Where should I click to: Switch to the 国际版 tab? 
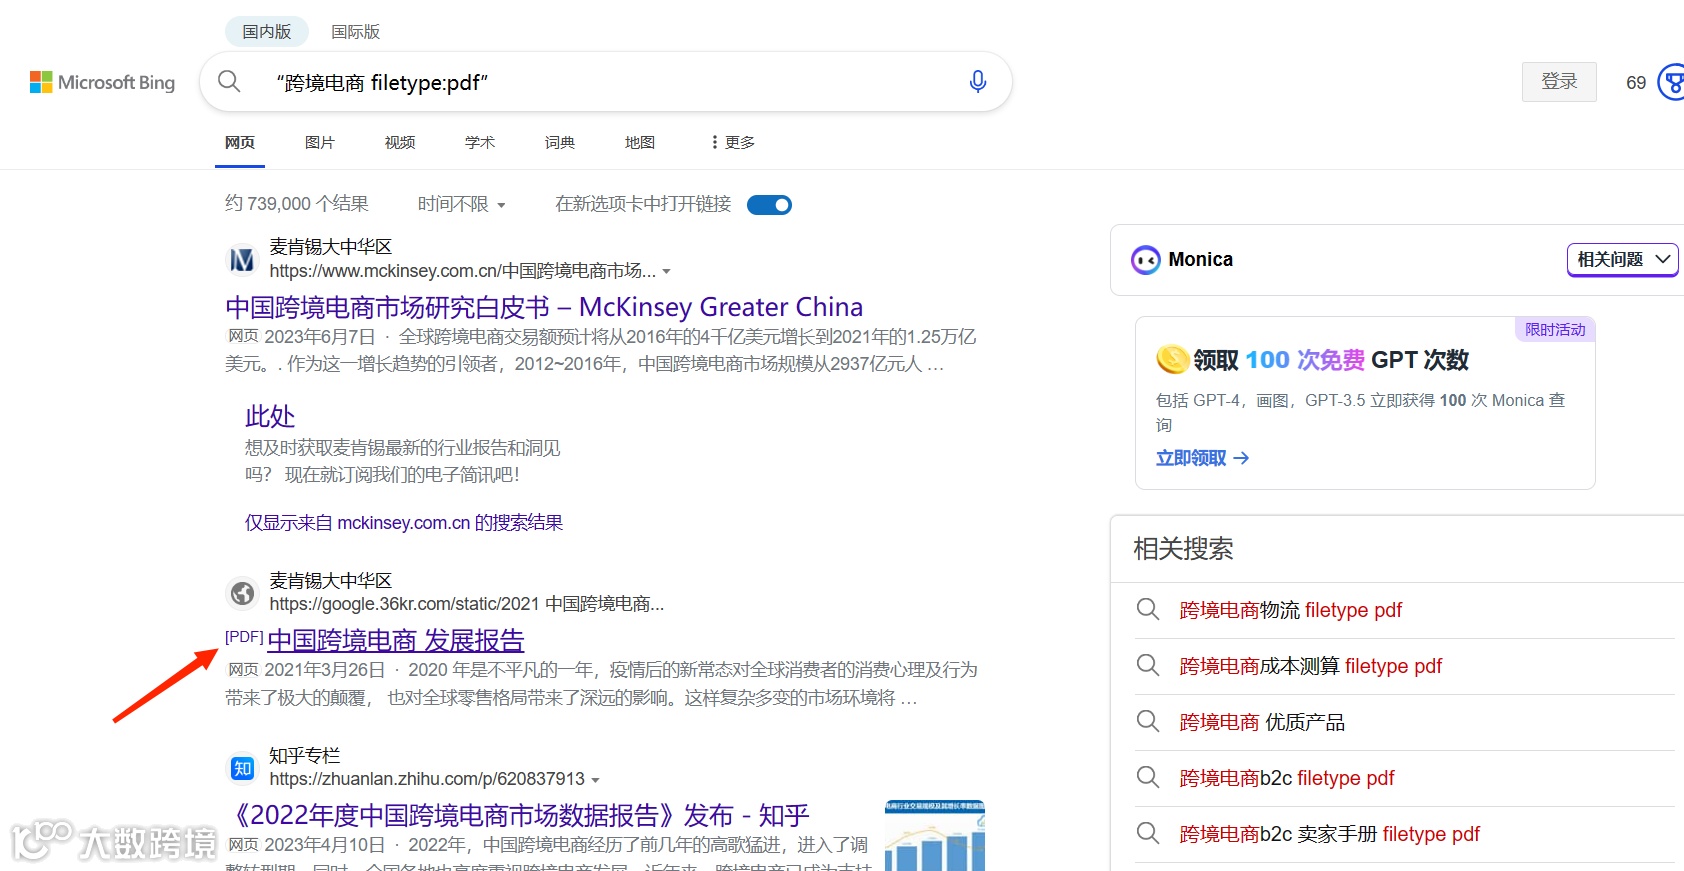point(356,31)
